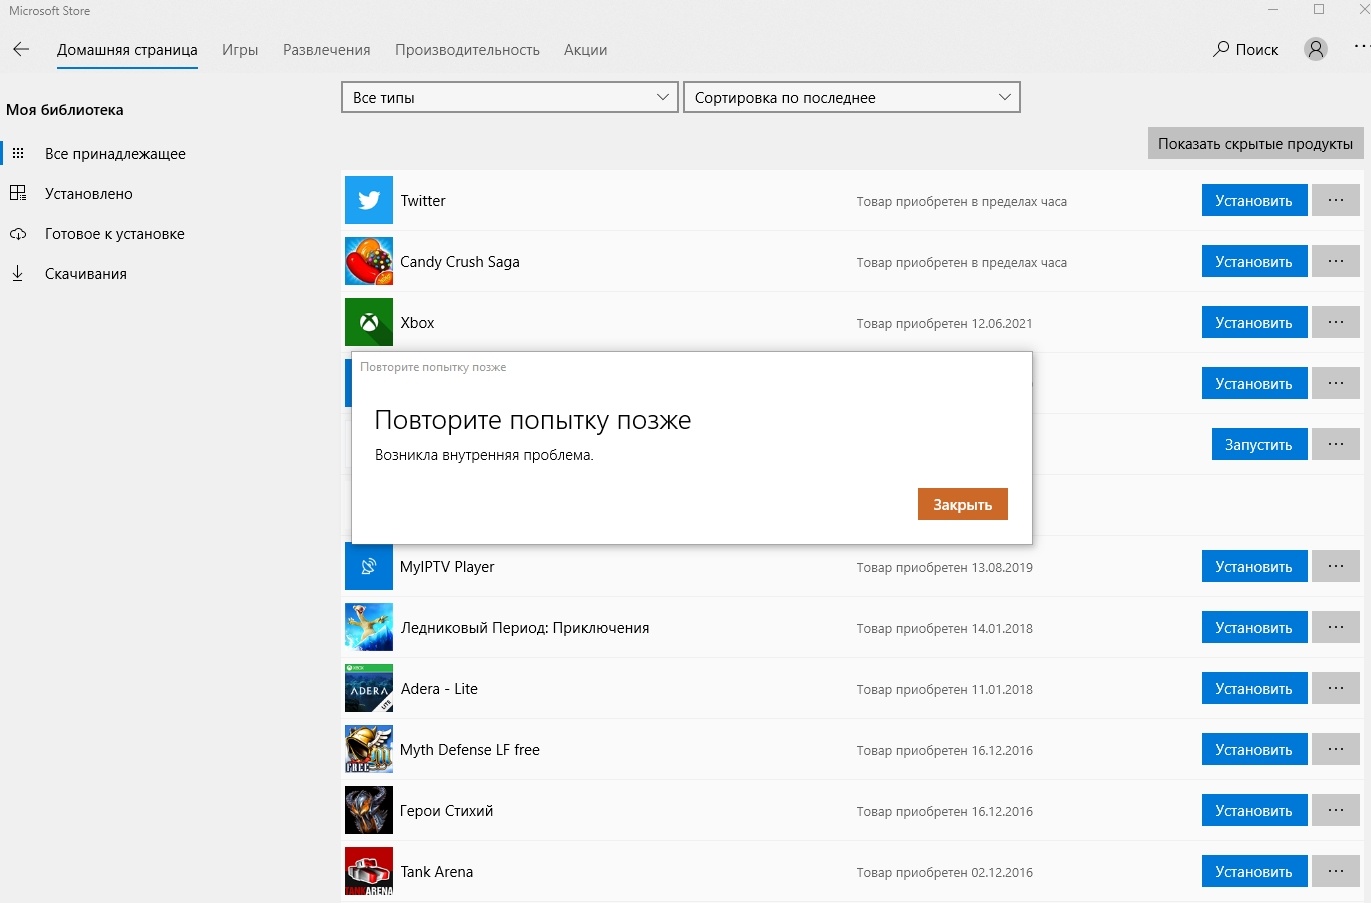Click the Twitter app icon

(369, 200)
